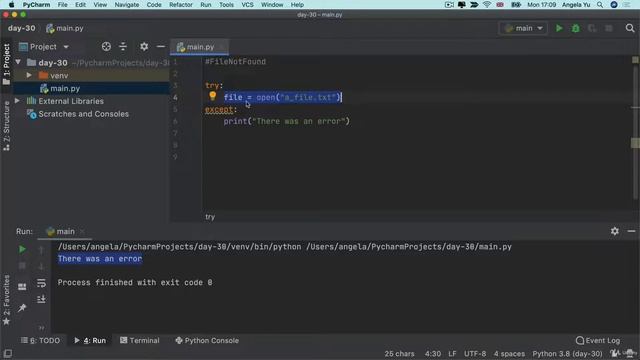
Task: Toggle soft-wrap in Run console
Action: pos(41,283)
